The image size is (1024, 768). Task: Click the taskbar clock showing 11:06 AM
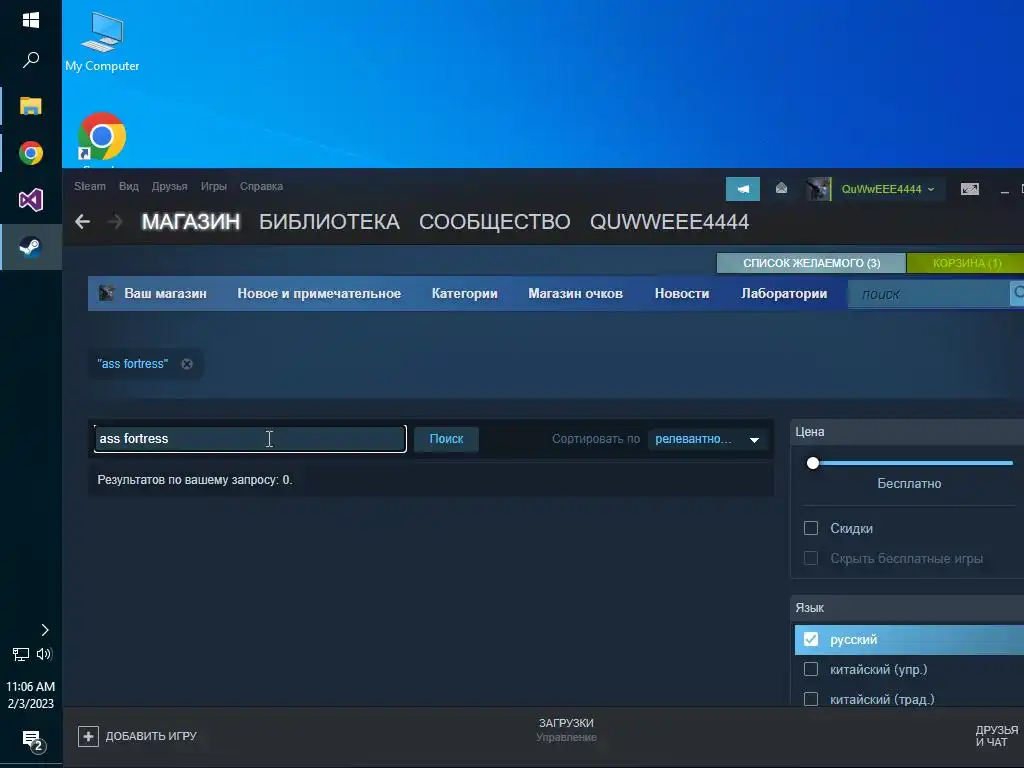click(31, 695)
